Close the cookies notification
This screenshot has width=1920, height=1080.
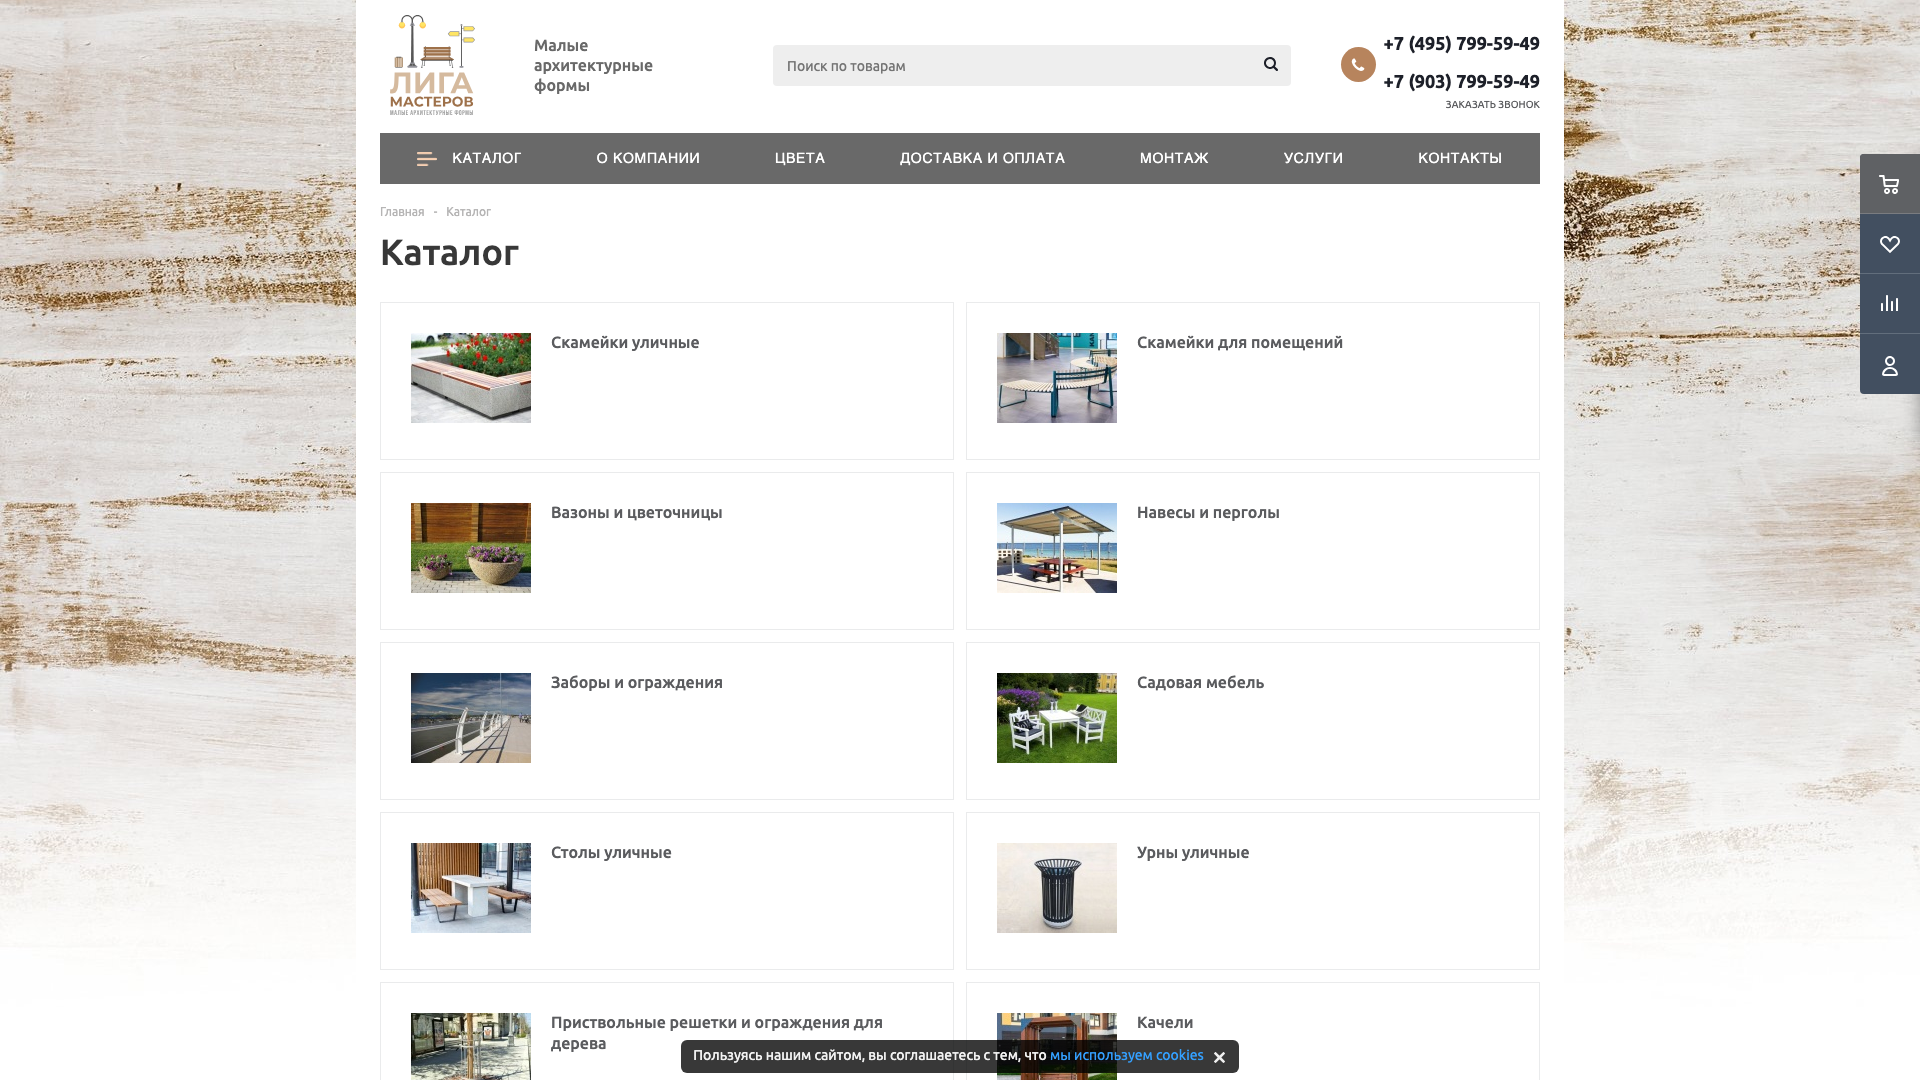coord(1219,1057)
